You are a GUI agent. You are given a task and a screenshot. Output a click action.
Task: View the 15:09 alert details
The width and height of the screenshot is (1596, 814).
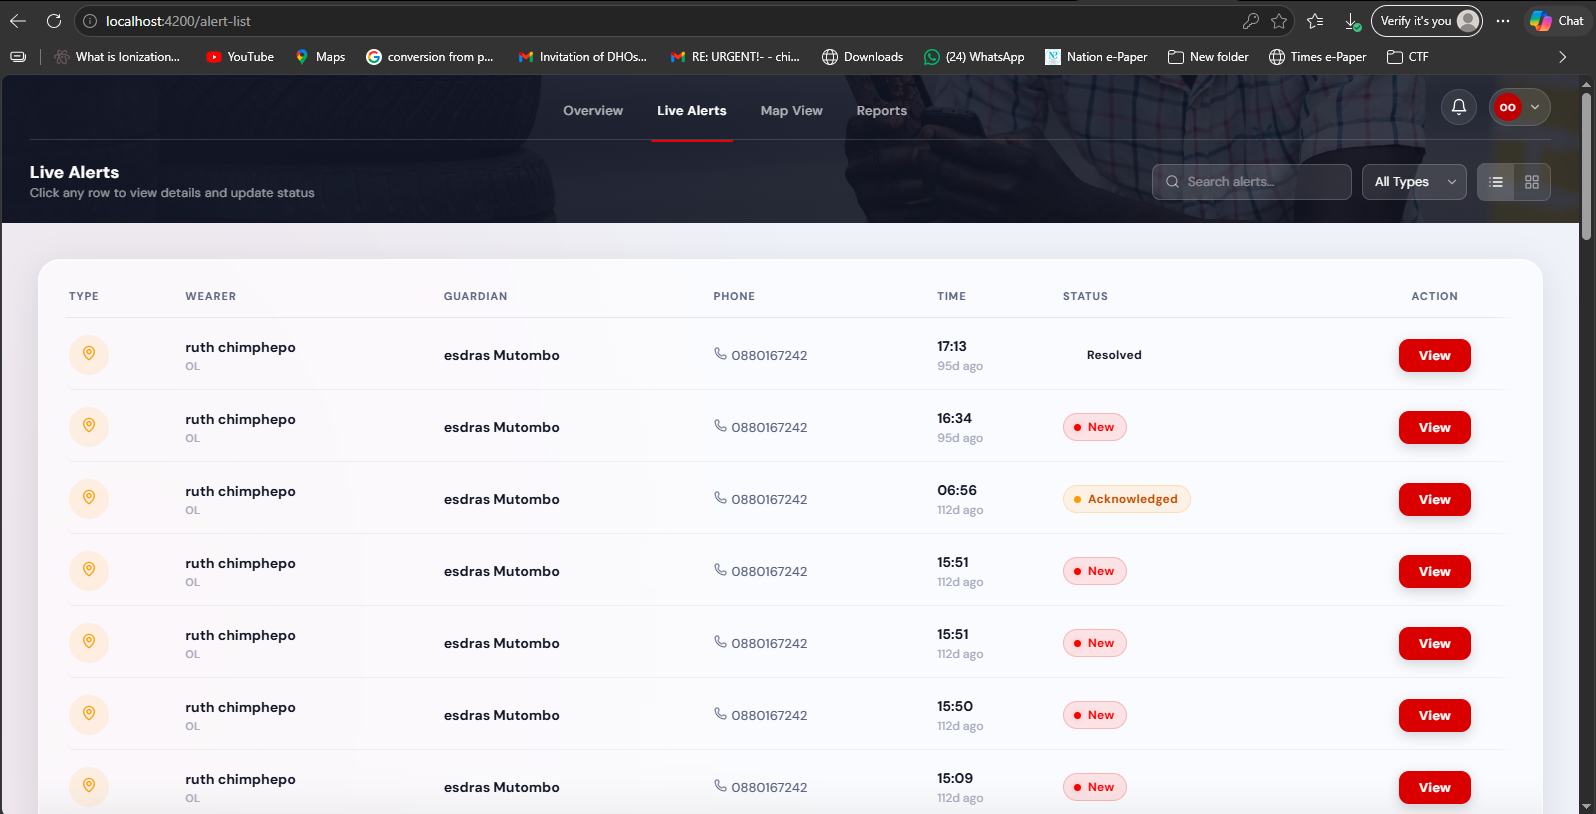1434,788
